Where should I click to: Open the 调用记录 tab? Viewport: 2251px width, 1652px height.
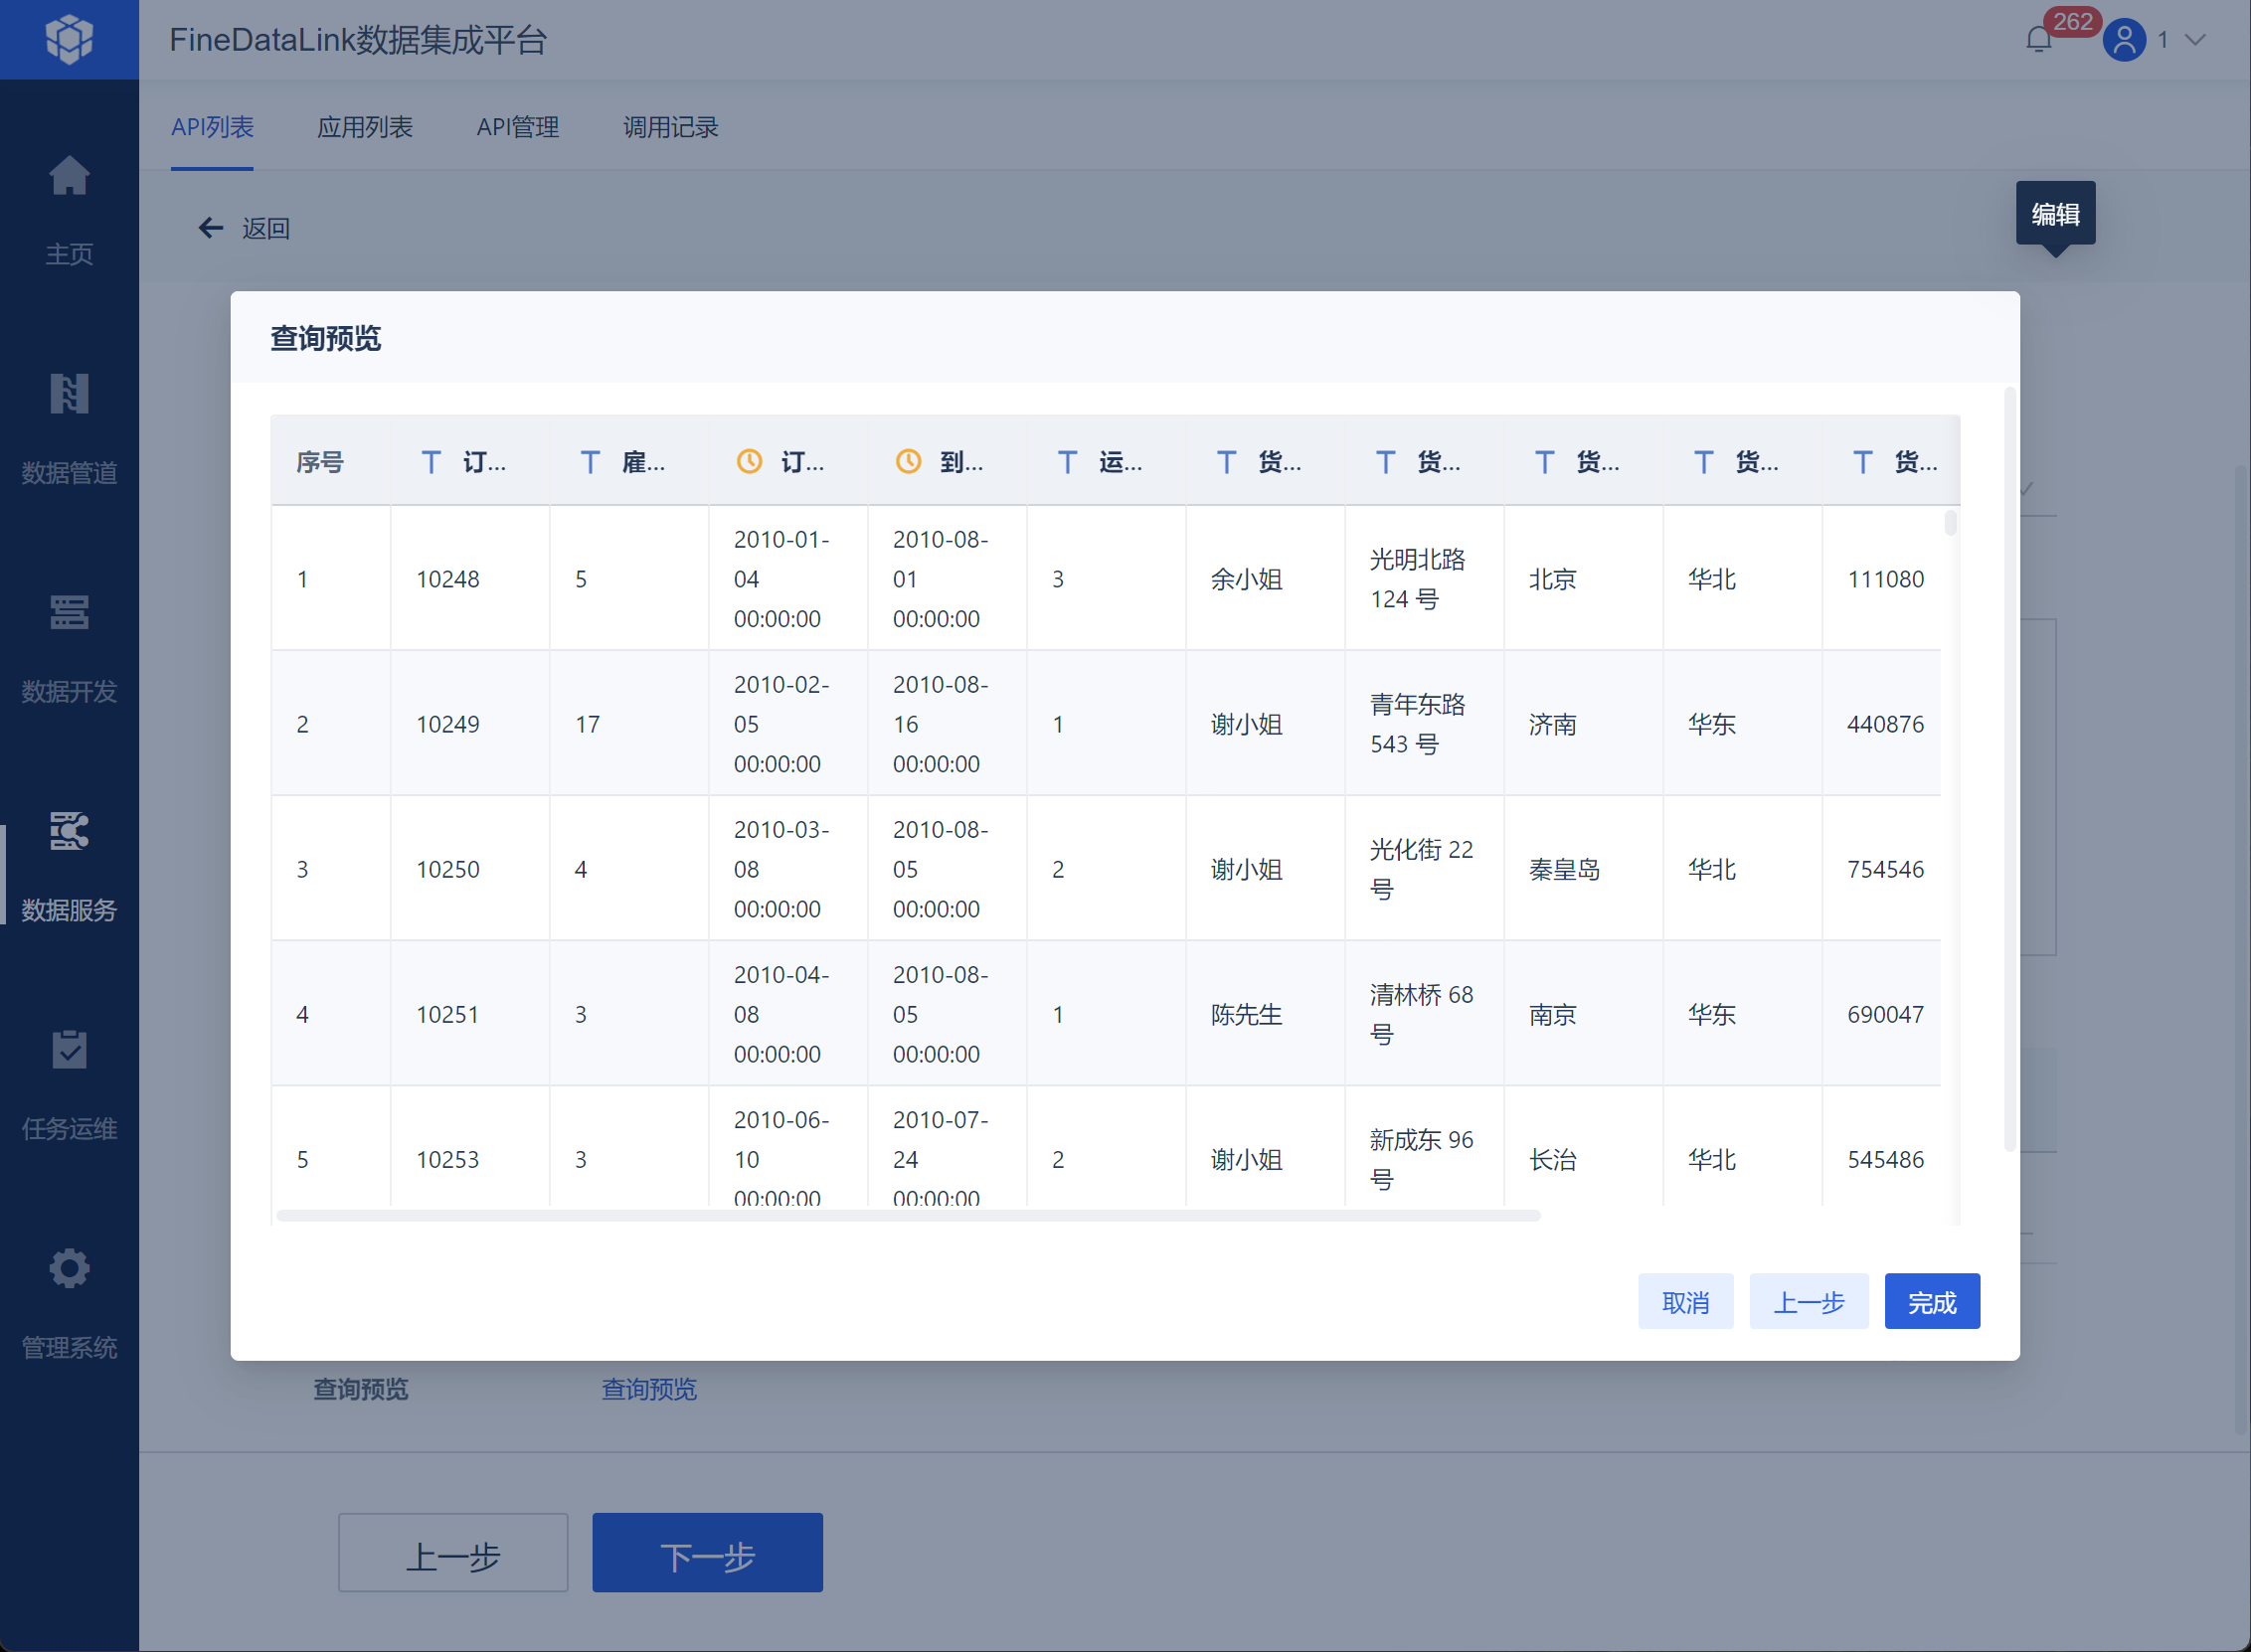pyautogui.click(x=670, y=127)
